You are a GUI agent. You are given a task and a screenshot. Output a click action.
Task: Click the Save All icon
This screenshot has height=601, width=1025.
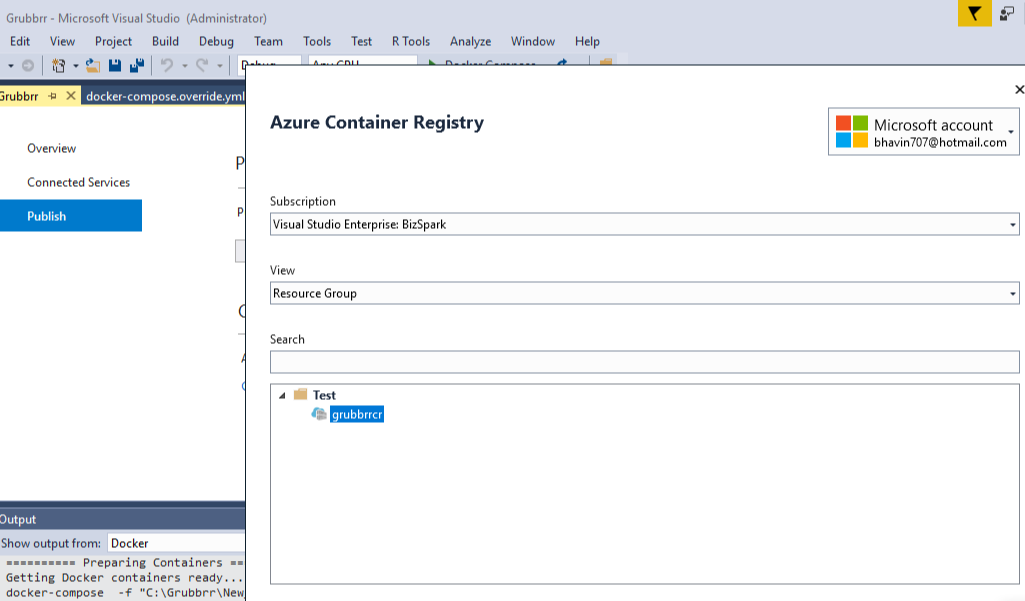tap(137, 65)
